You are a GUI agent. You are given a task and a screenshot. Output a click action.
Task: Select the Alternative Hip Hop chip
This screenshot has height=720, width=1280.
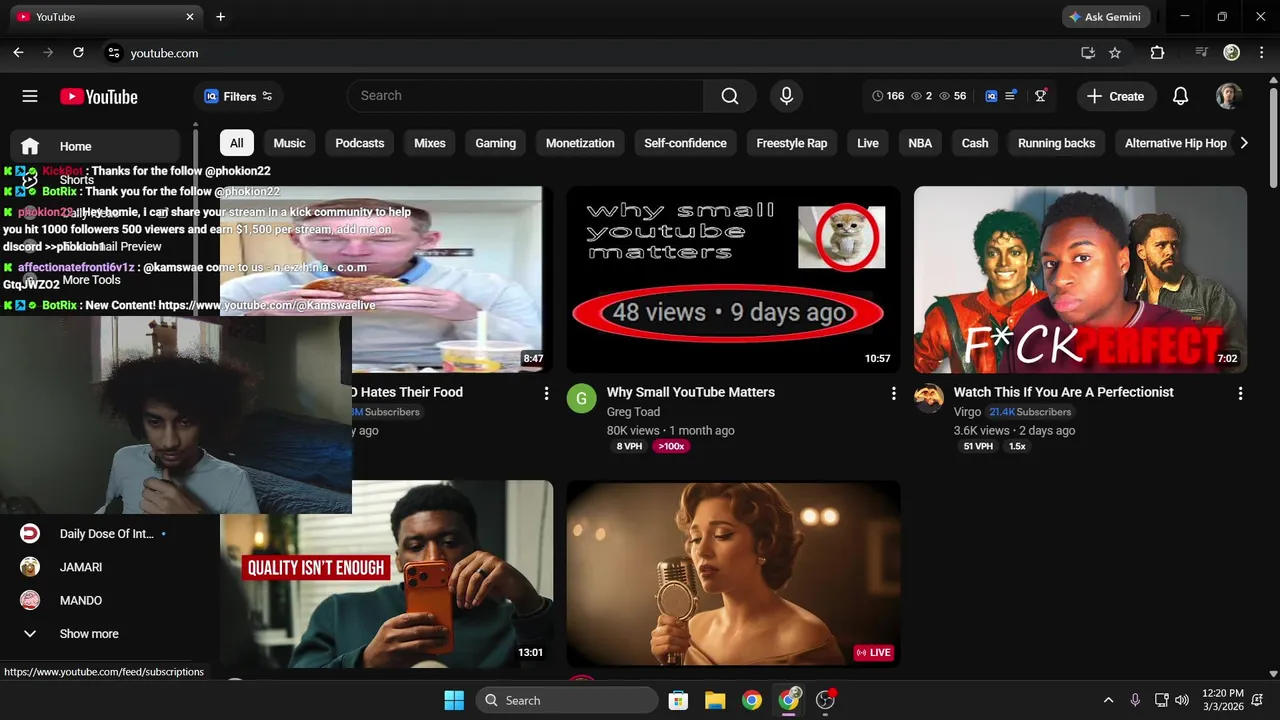pyautogui.click(x=1175, y=143)
